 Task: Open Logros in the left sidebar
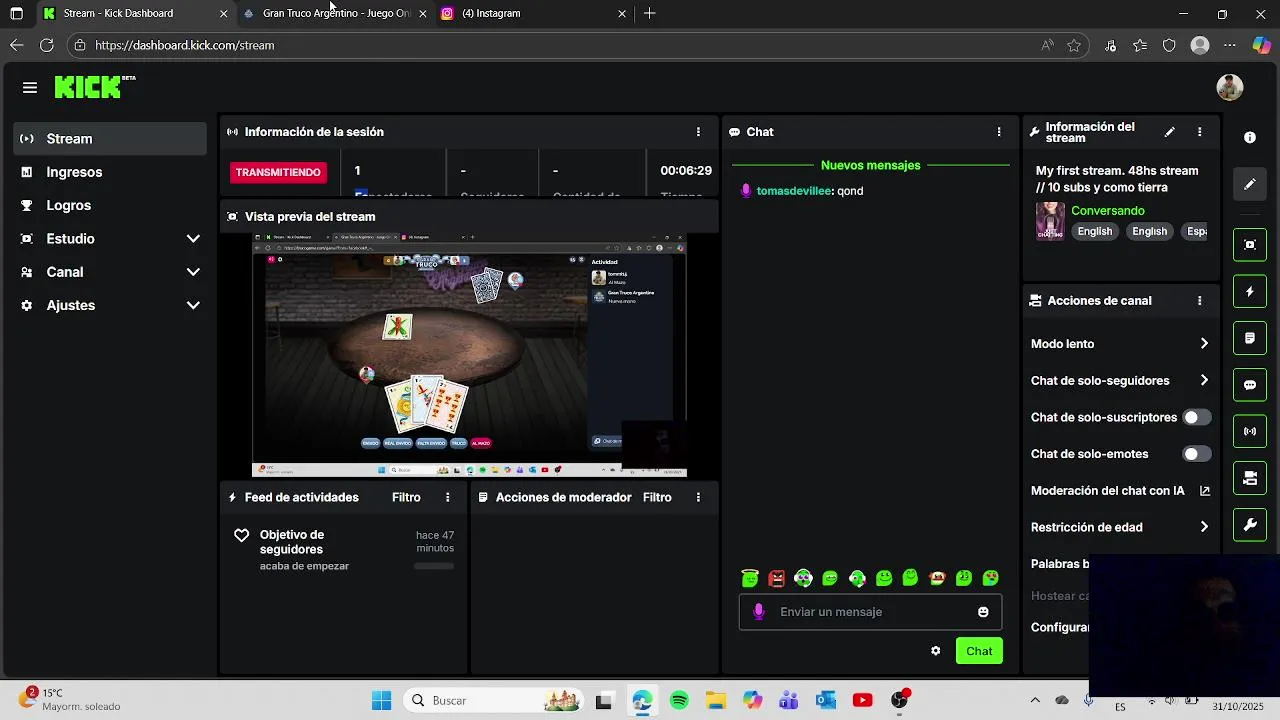[110, 205]
